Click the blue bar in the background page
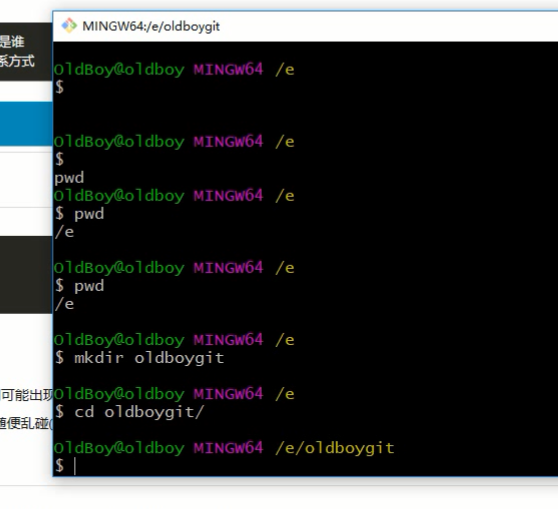Viewport: 558px width, 509px height. click(26, 124)
